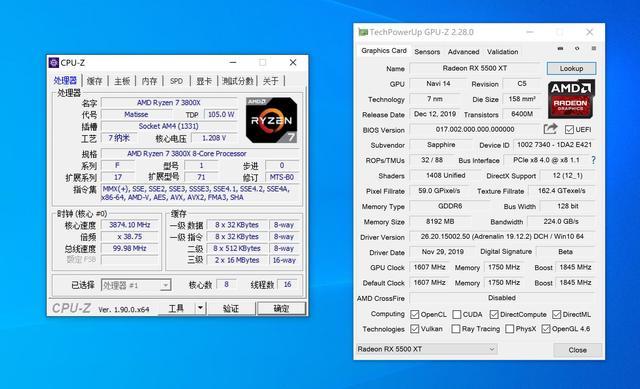This screenshot has width=640, height=389.
Task: Click the Shaders value 1408 Unified
Action: pos(446,176)
